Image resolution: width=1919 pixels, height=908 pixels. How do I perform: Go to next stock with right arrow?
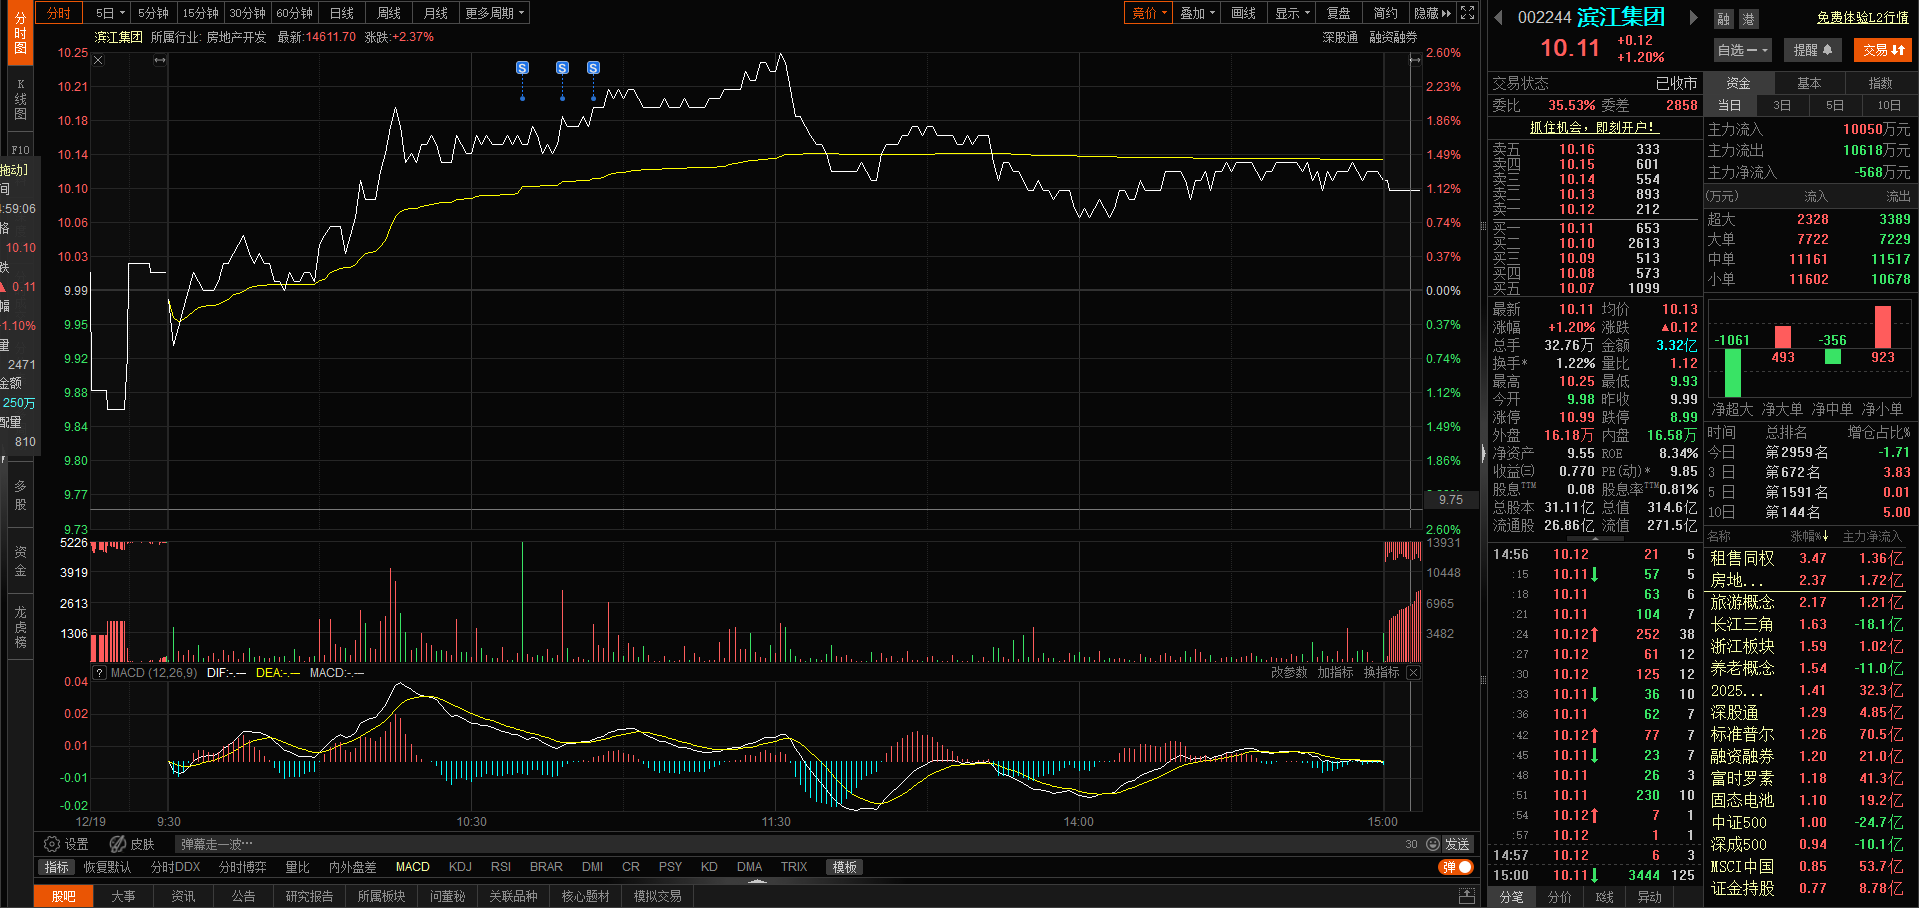[1693, 17]
